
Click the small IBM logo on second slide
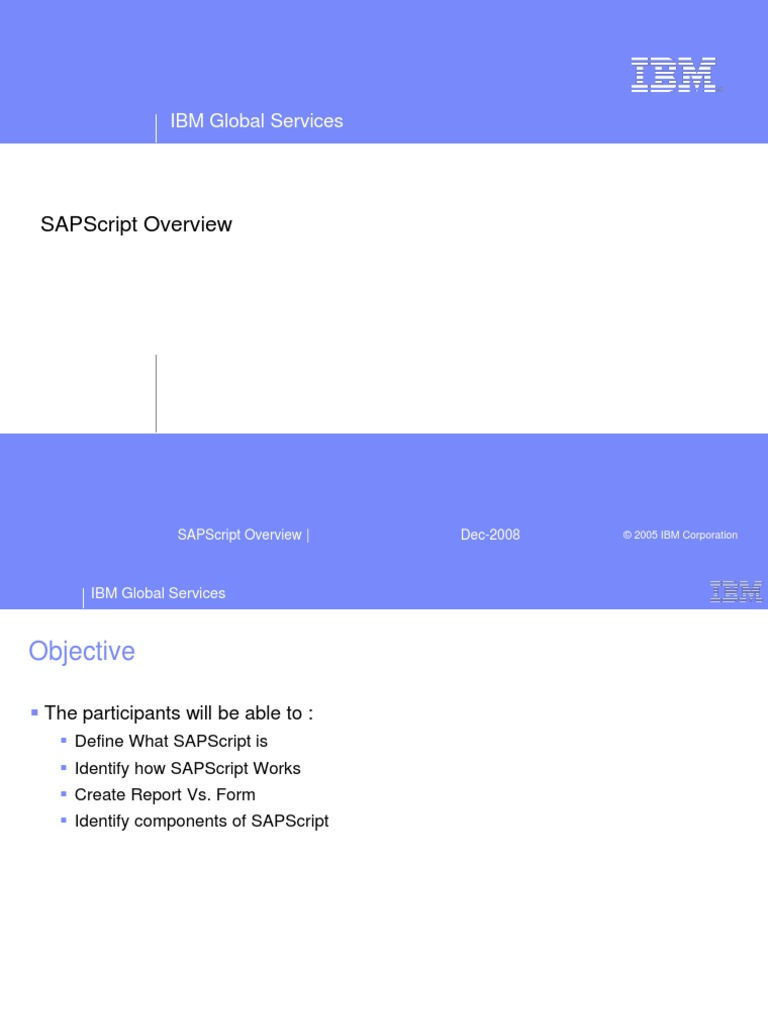coord(736,591)
